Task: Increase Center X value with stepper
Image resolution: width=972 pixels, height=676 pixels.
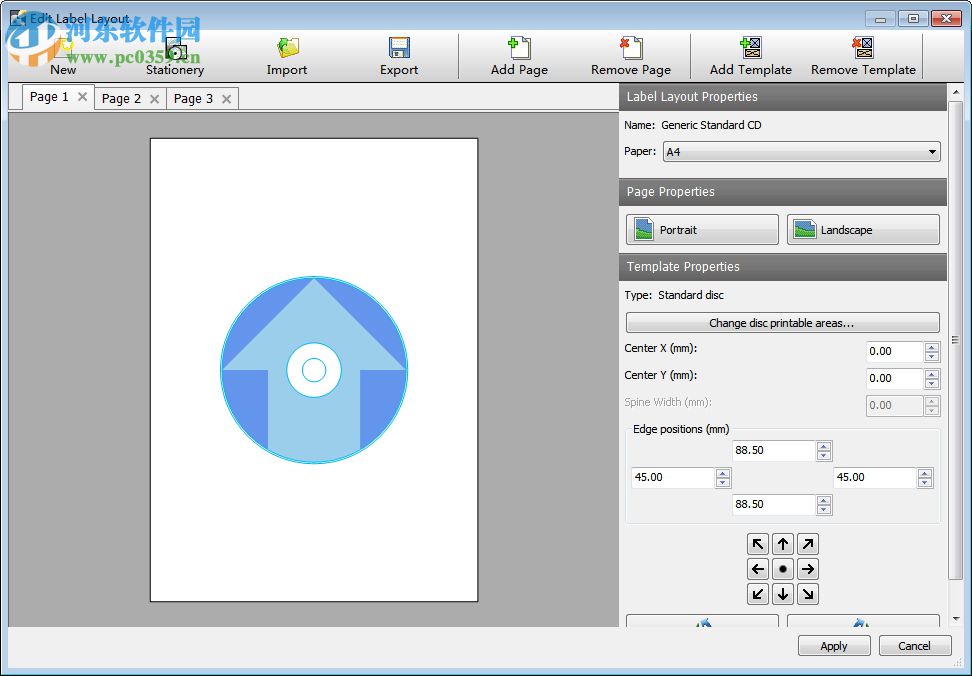Action: click(930, 347)
